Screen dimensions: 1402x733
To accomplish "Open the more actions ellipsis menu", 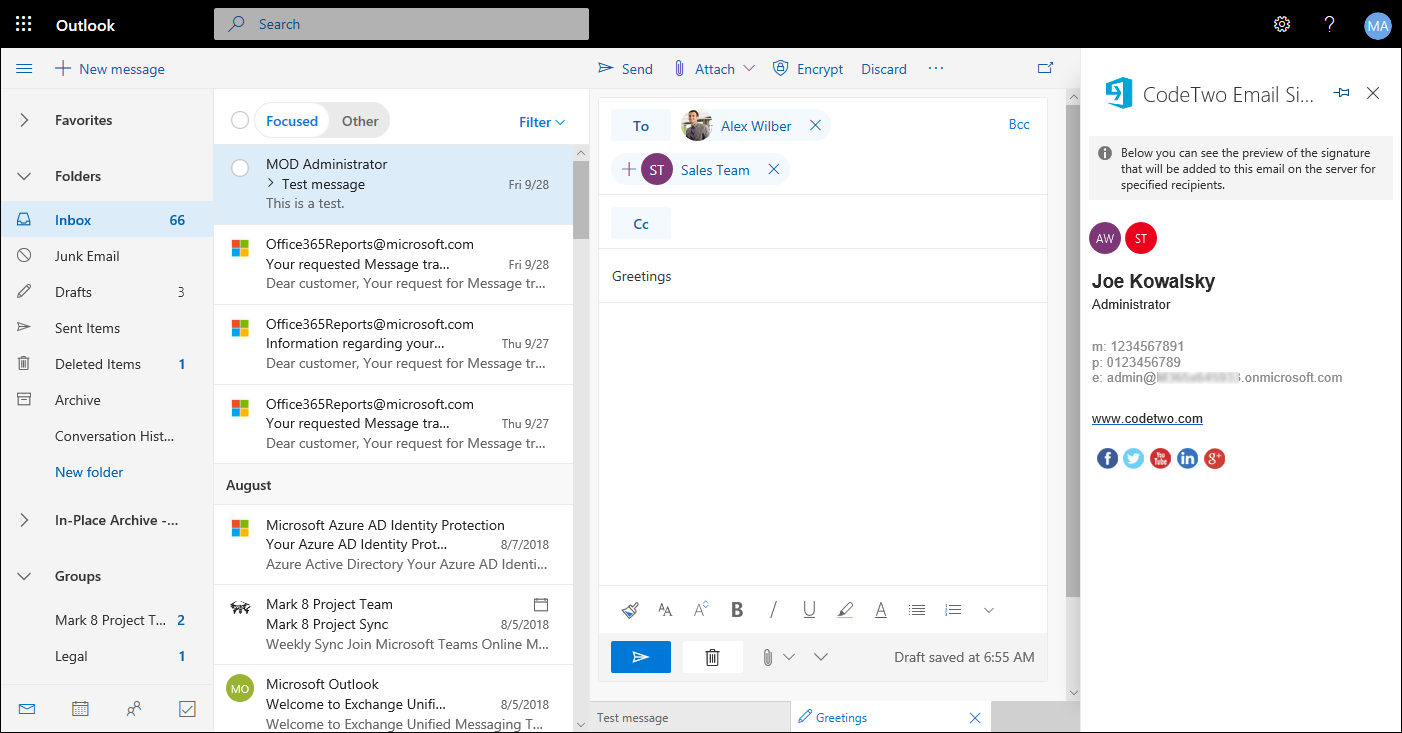I will pos(936,68).
